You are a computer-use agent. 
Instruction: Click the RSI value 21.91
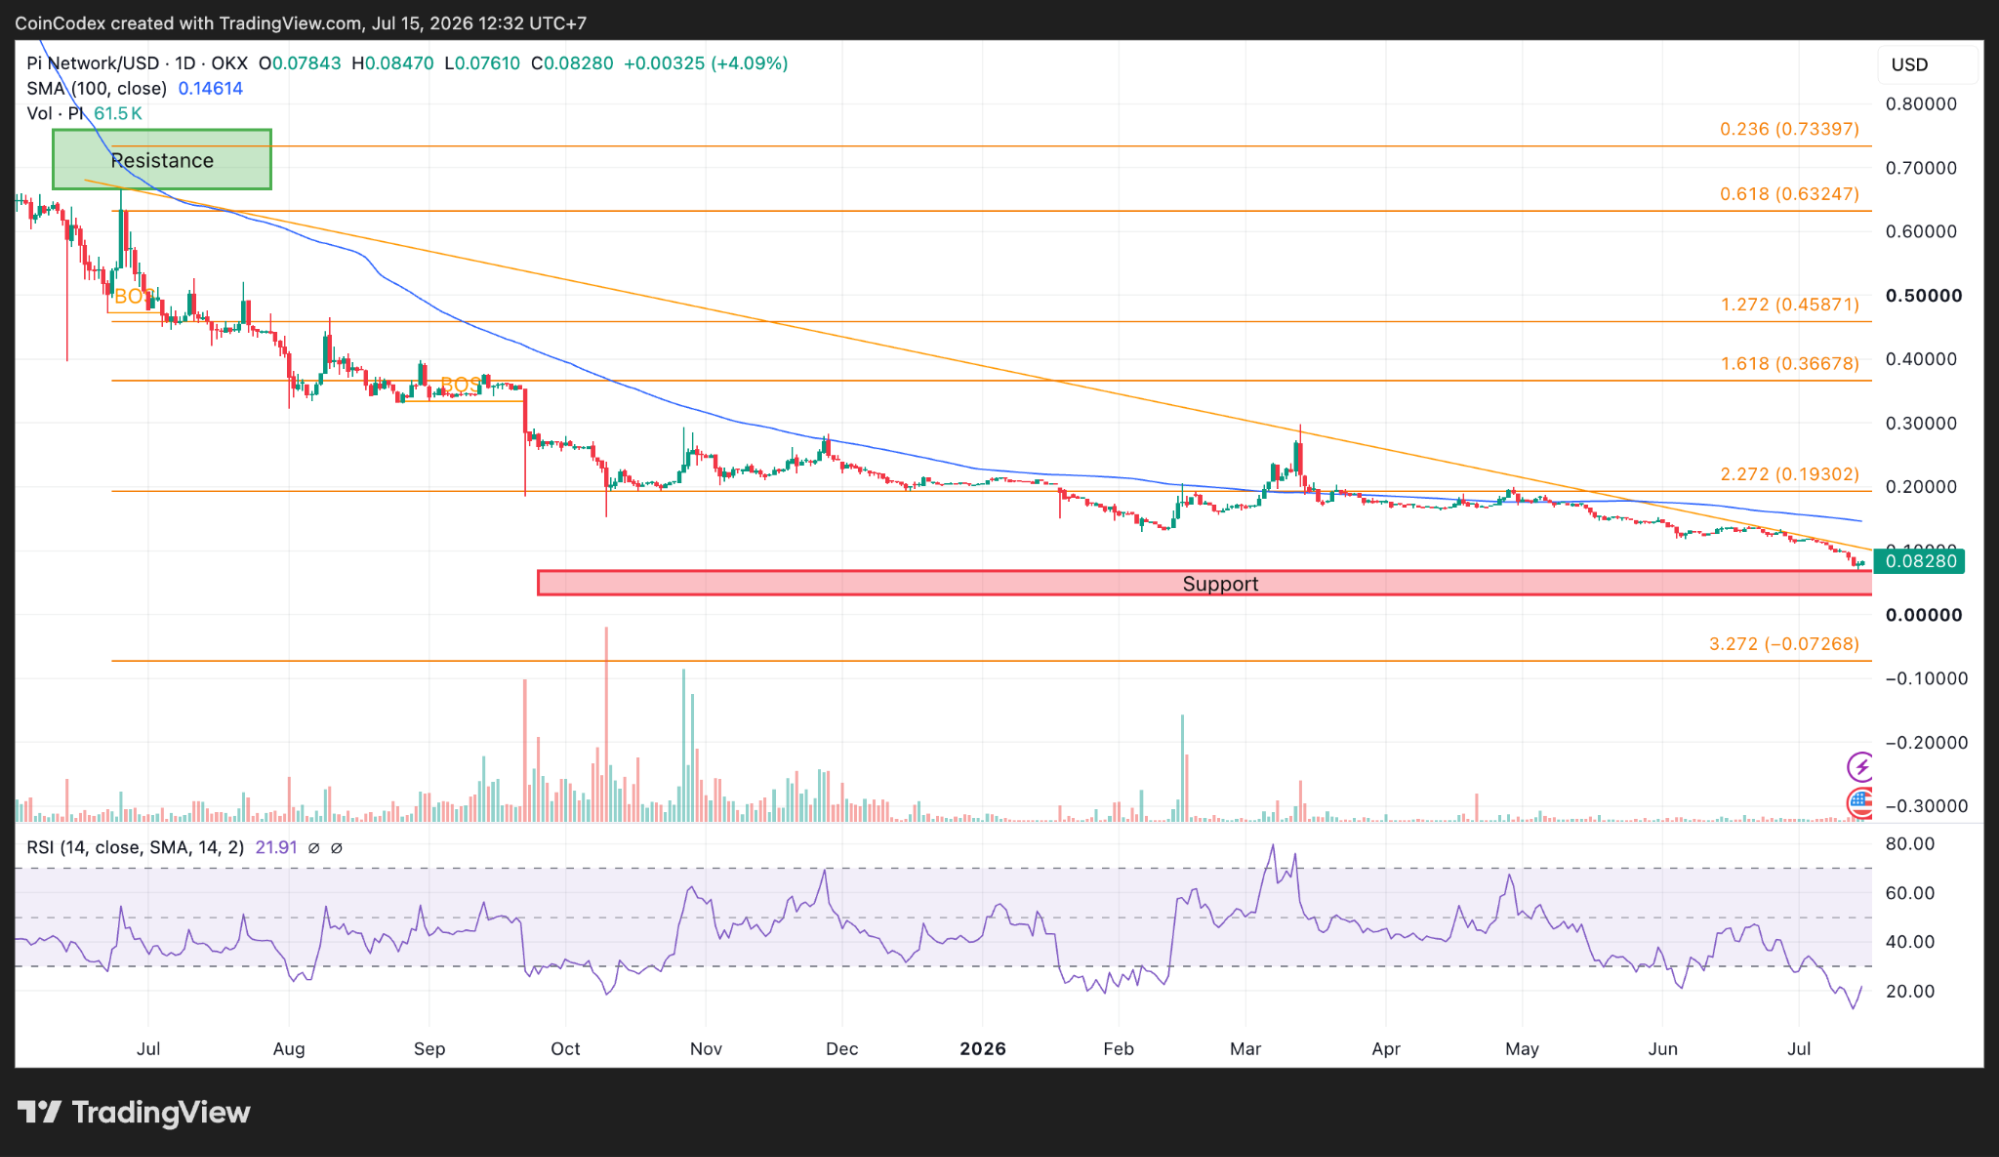[276, 848]
